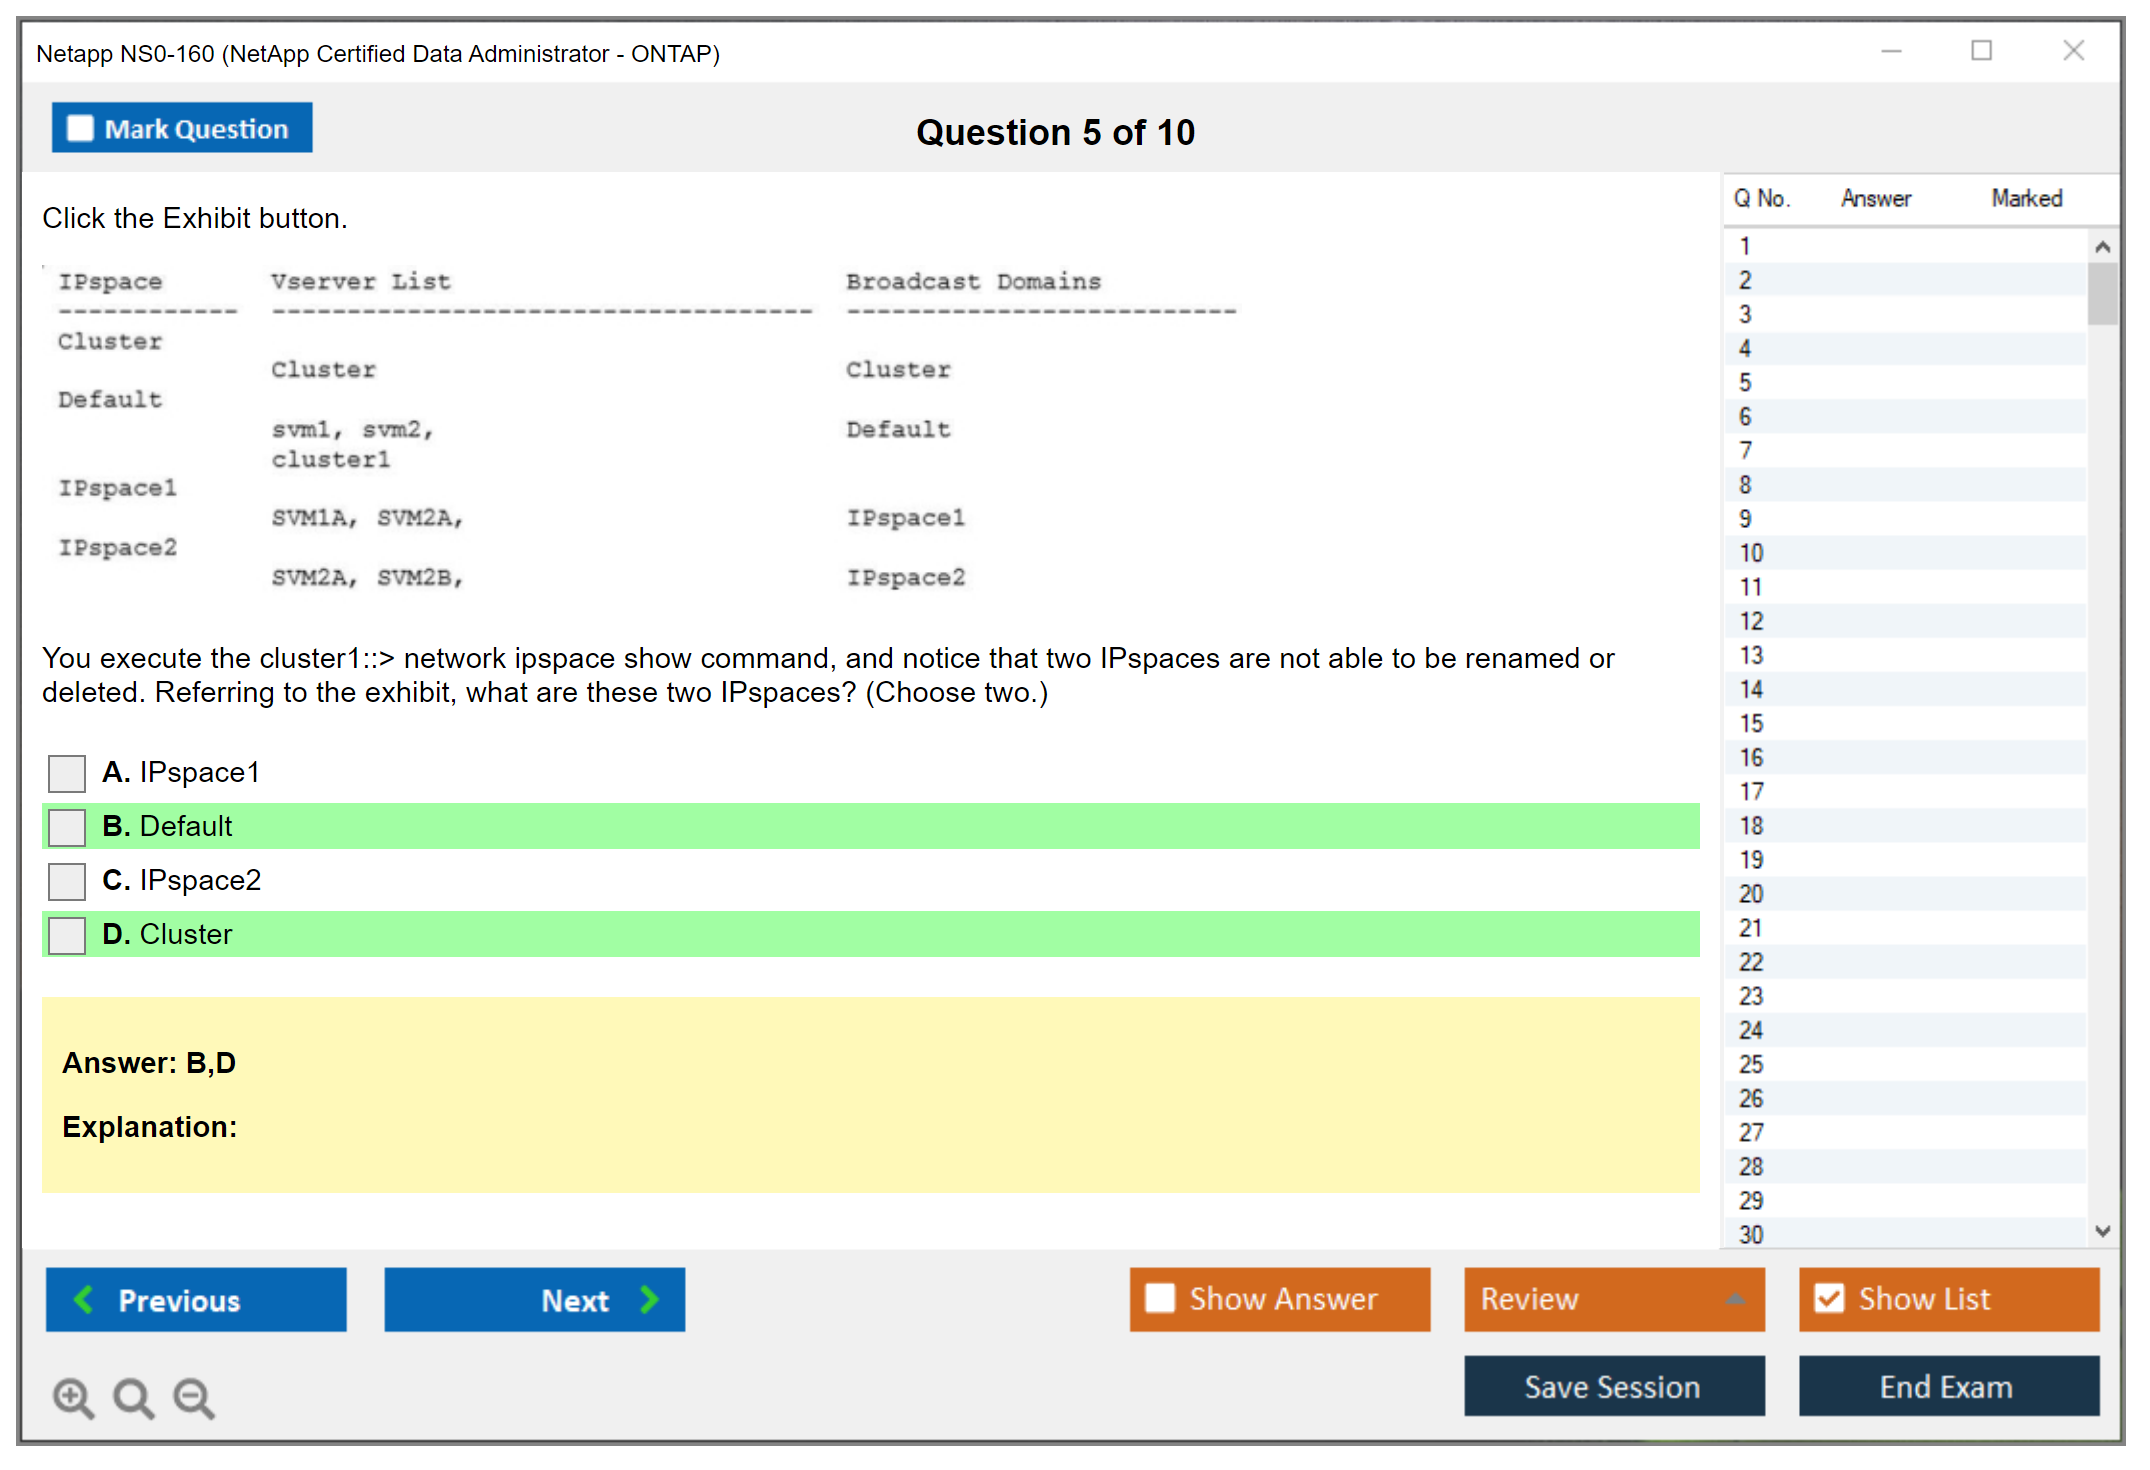
Task: Check option D Cluster
Action: tap(67, 935)
